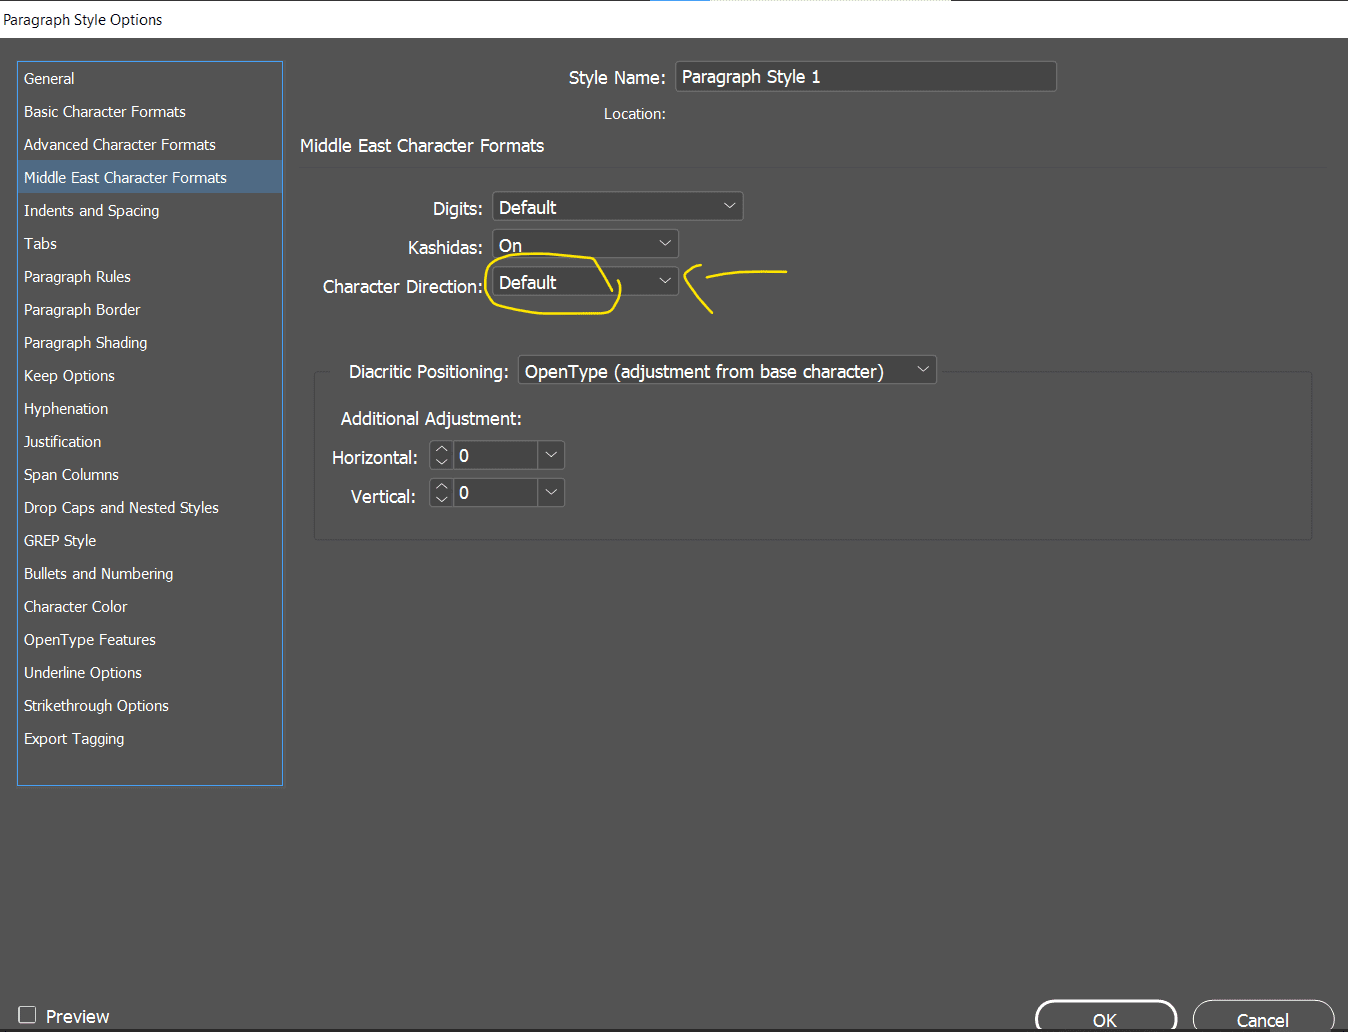Select Middle East Character Formats category

click(x=150, y=177)
